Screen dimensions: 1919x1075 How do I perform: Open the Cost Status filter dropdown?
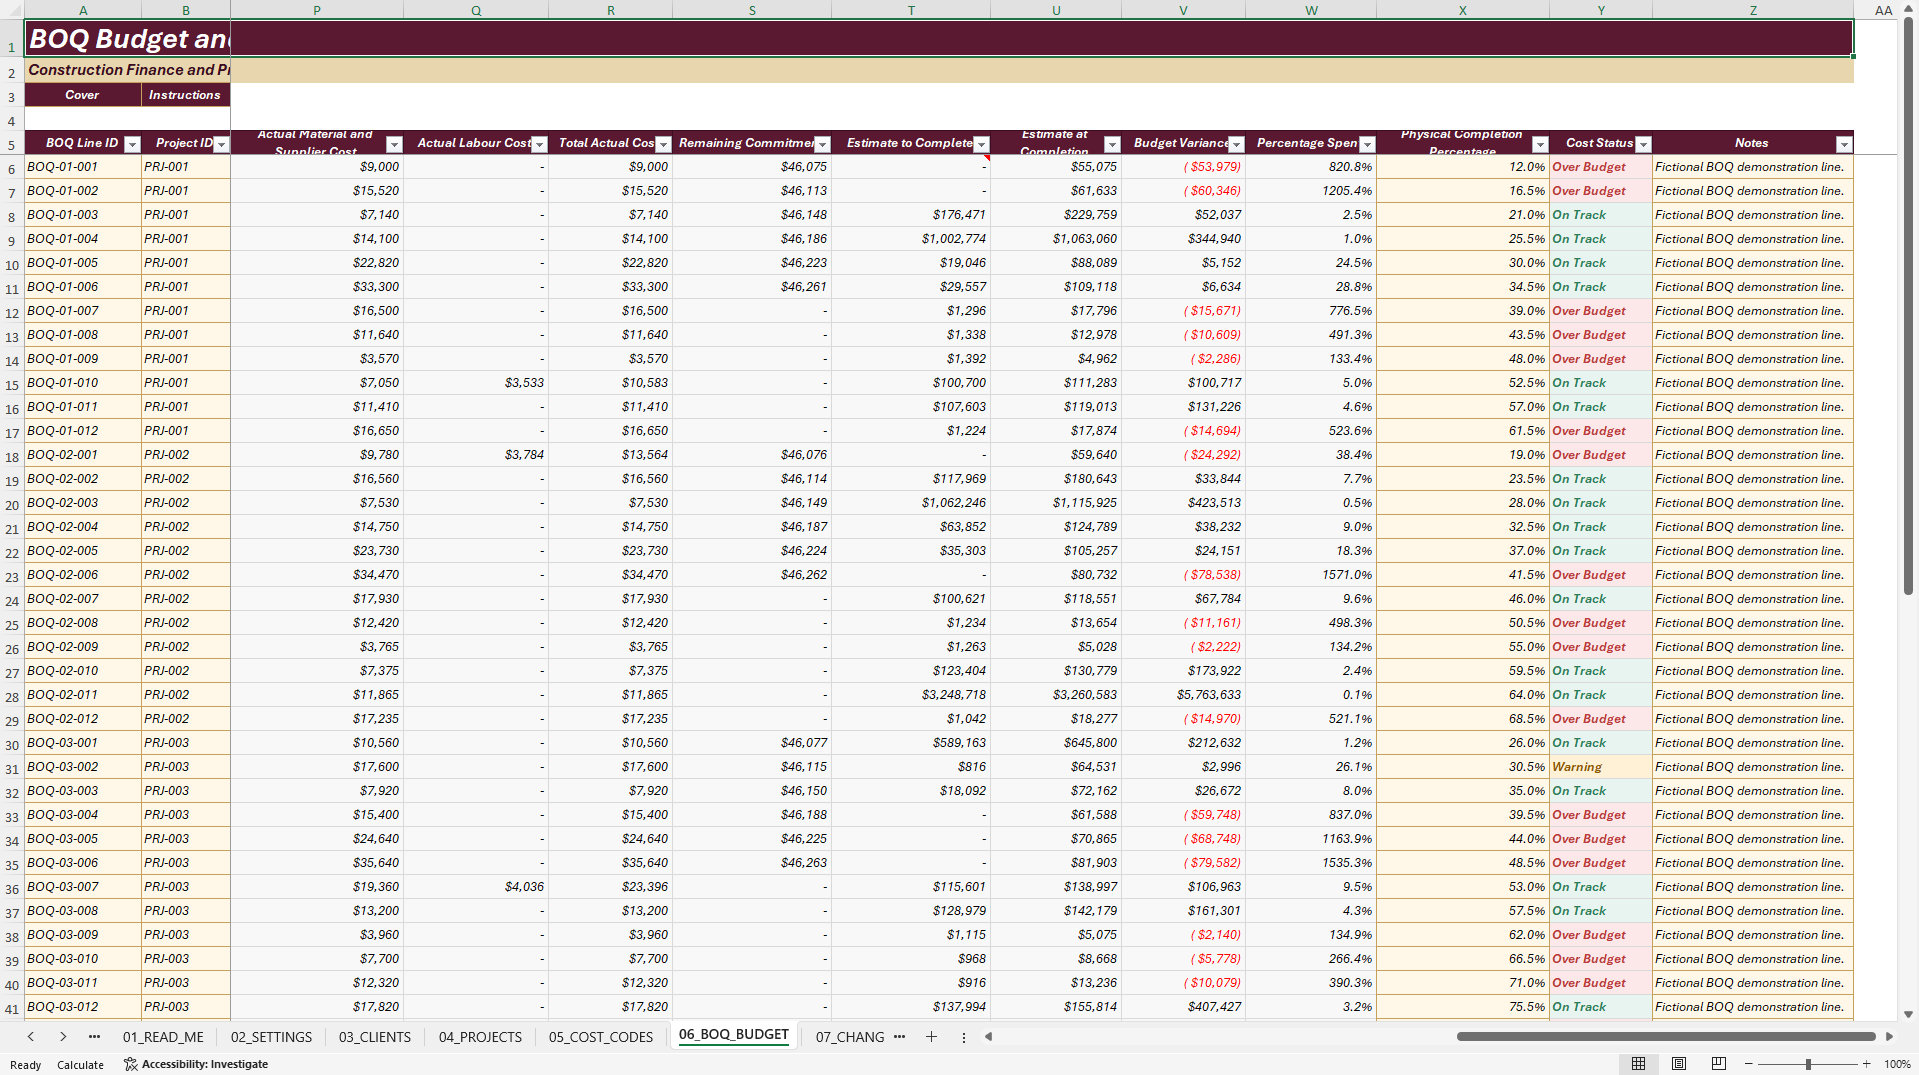(1643, 144)
